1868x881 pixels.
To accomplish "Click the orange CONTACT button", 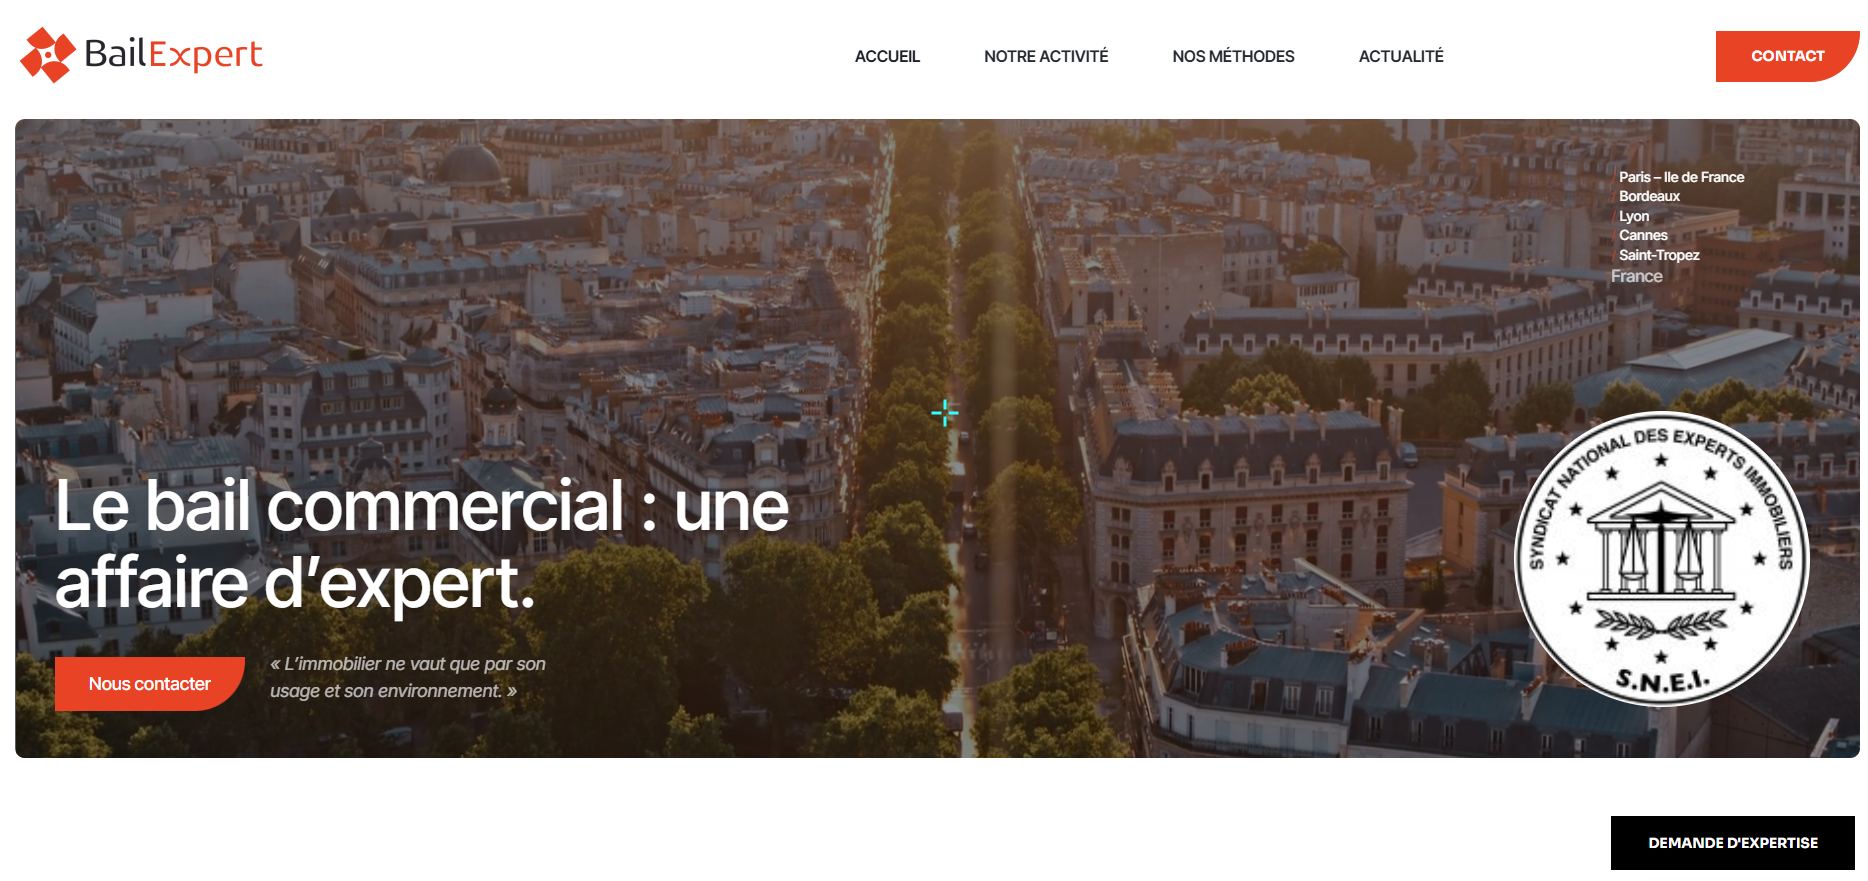I will pyautogui.click(x=1787, y=56).
